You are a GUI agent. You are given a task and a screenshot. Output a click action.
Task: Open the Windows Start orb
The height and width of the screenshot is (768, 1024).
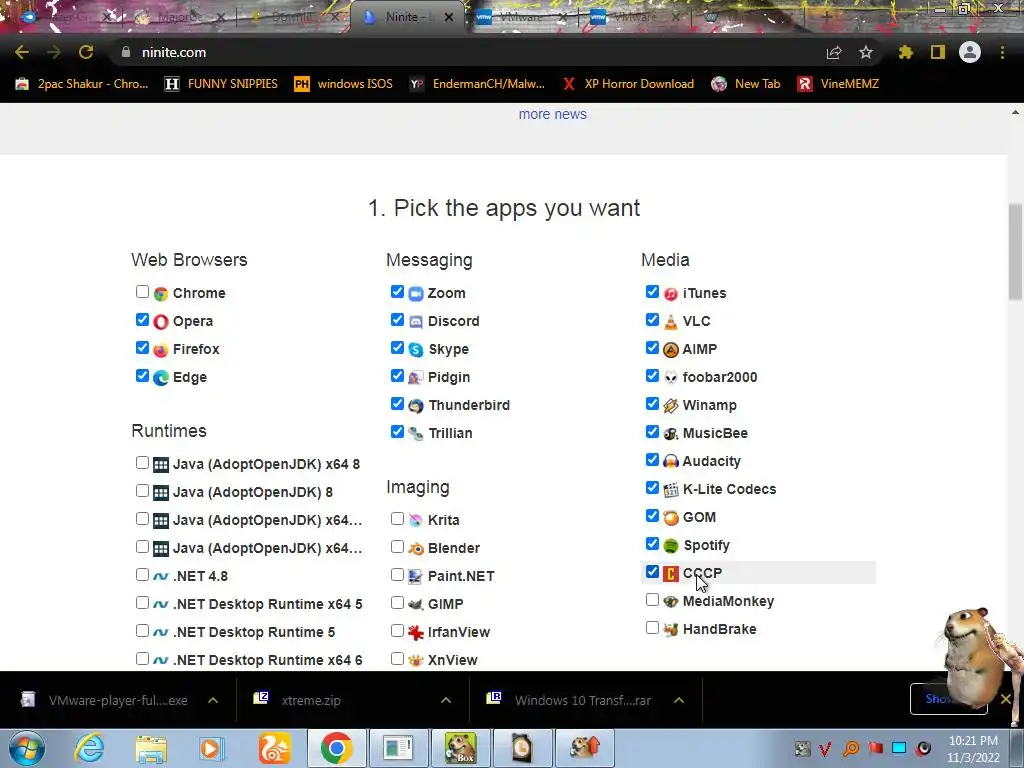point(27,748)
